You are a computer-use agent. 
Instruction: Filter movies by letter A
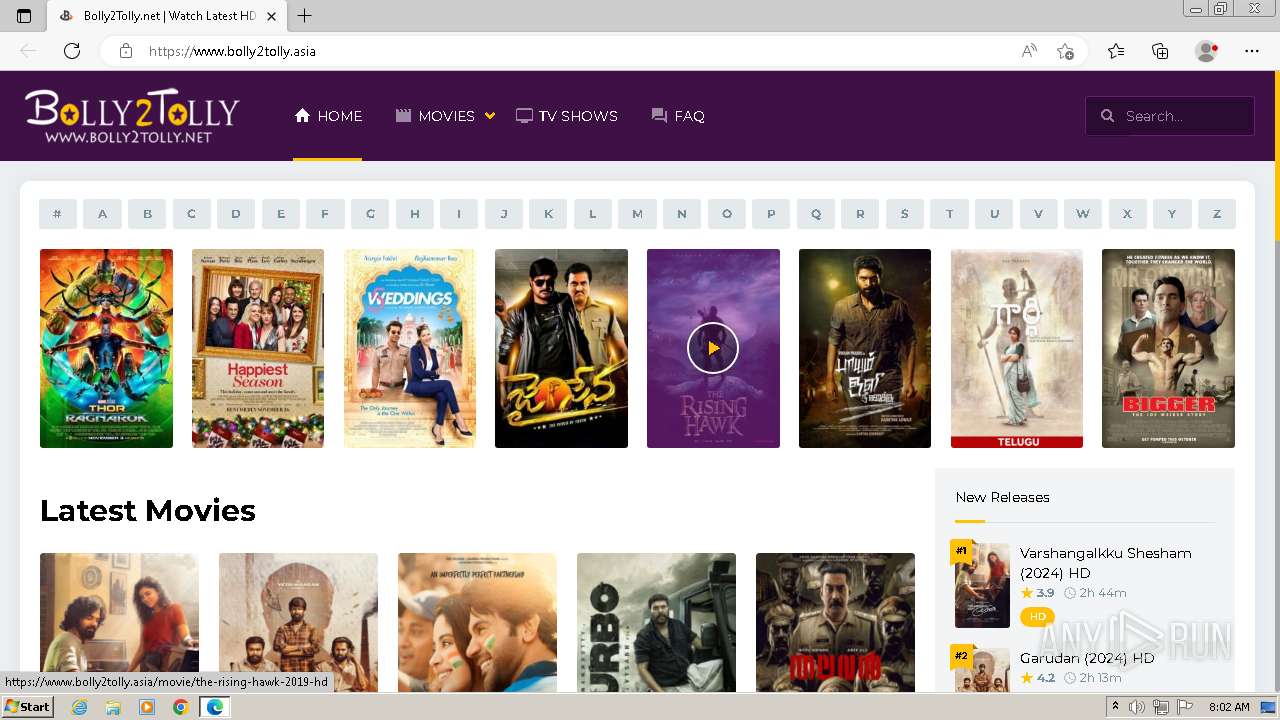click(102, 214)
